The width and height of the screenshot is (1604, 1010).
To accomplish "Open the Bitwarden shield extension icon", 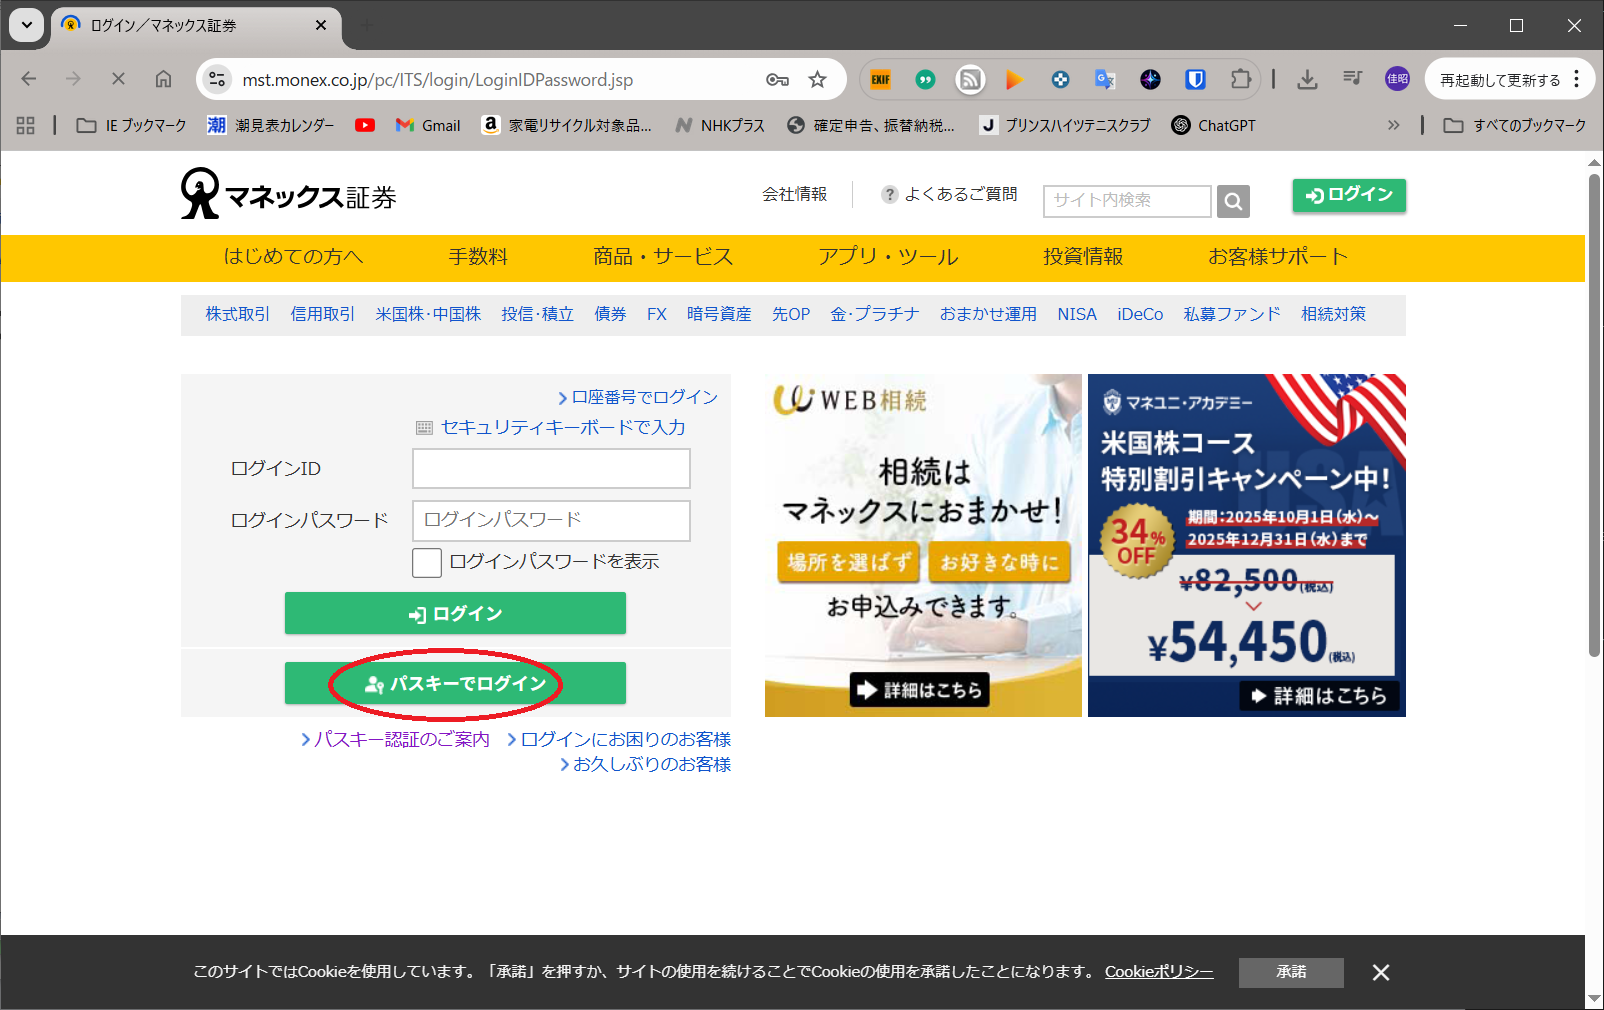I will point(1195,80).
